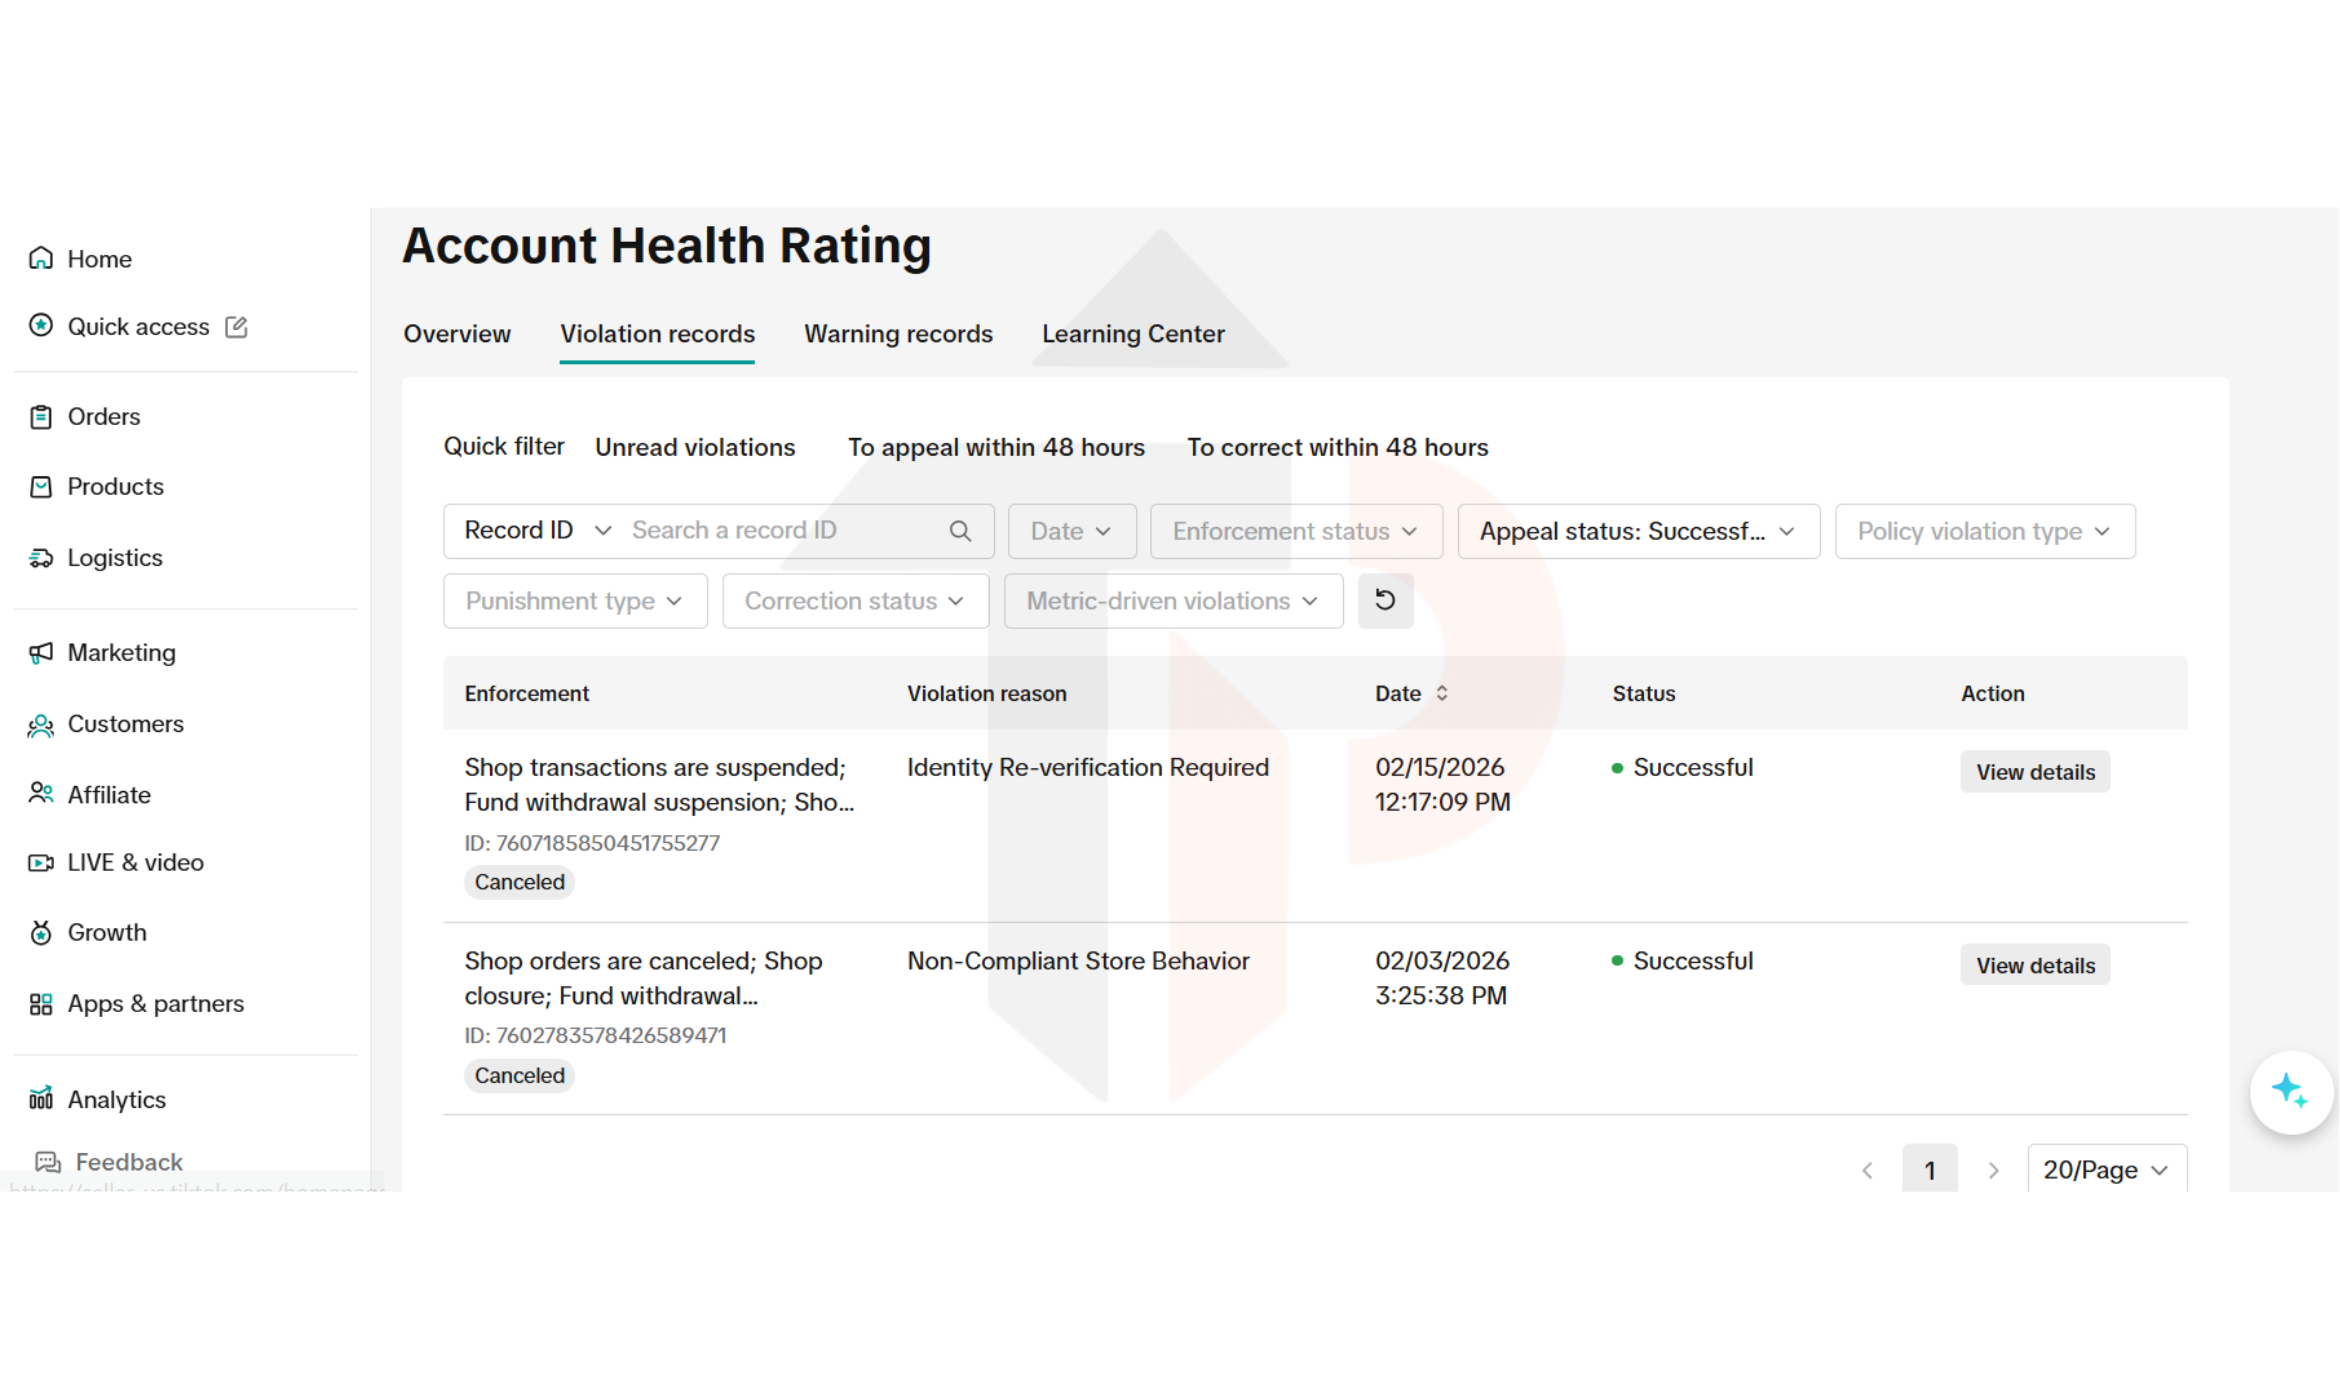Viewport: 2340px width, 1400px height.
Task: Switch to the Warning records tab
Action: [898, 334]
